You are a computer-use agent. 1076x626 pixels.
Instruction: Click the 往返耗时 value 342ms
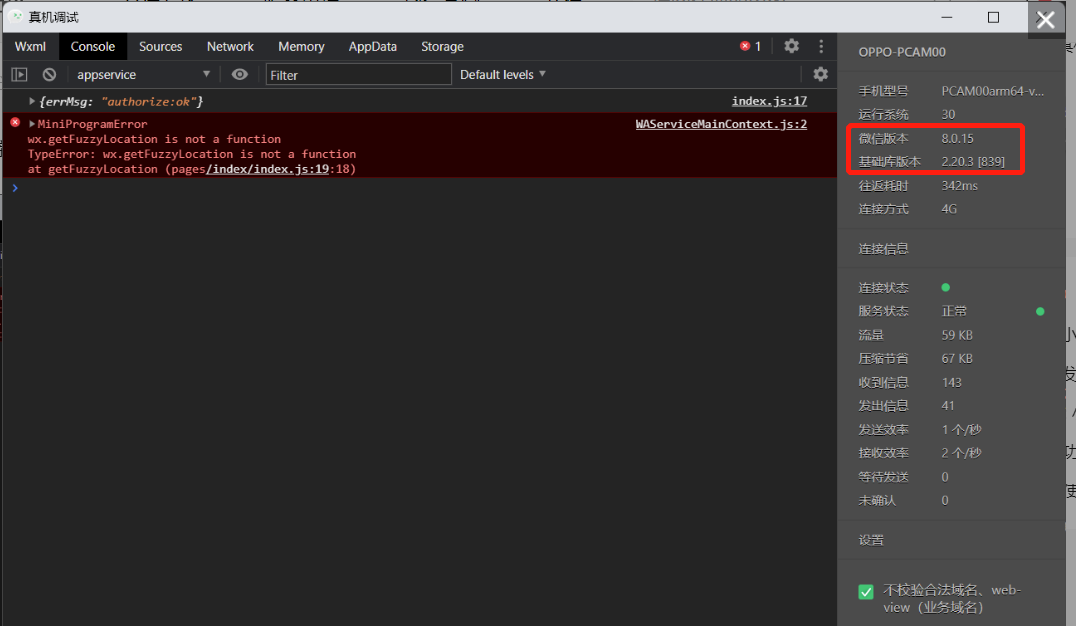point(959,185)
